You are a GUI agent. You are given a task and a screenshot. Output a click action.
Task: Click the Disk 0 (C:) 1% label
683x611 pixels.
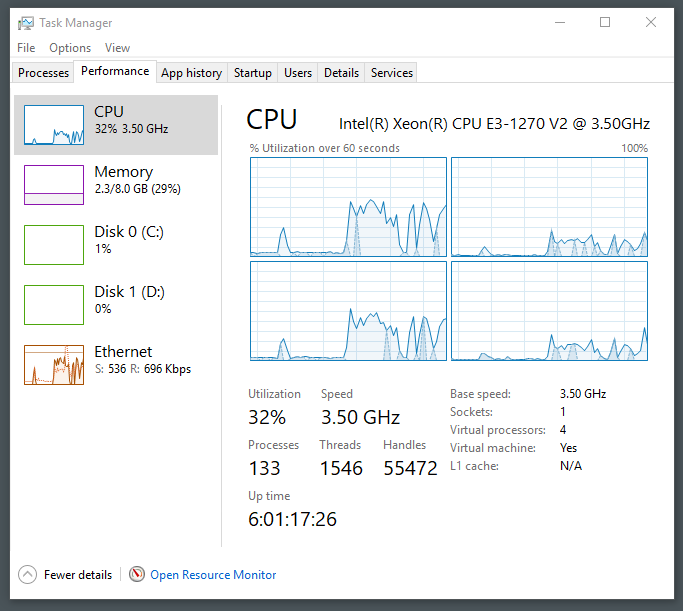(129, 240)
